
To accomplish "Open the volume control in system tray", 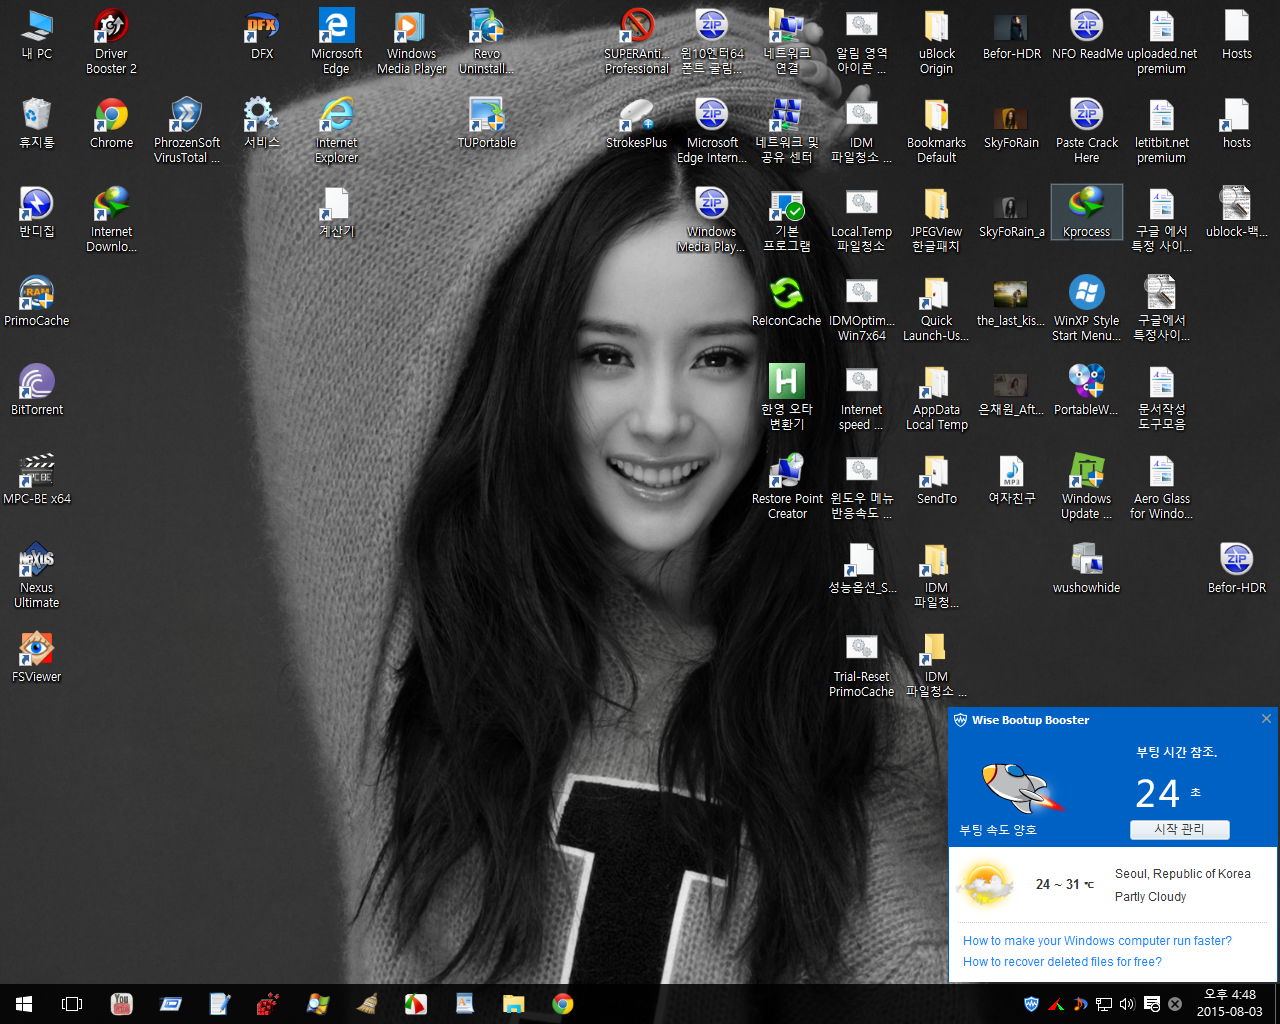I will [1127, 1004].
